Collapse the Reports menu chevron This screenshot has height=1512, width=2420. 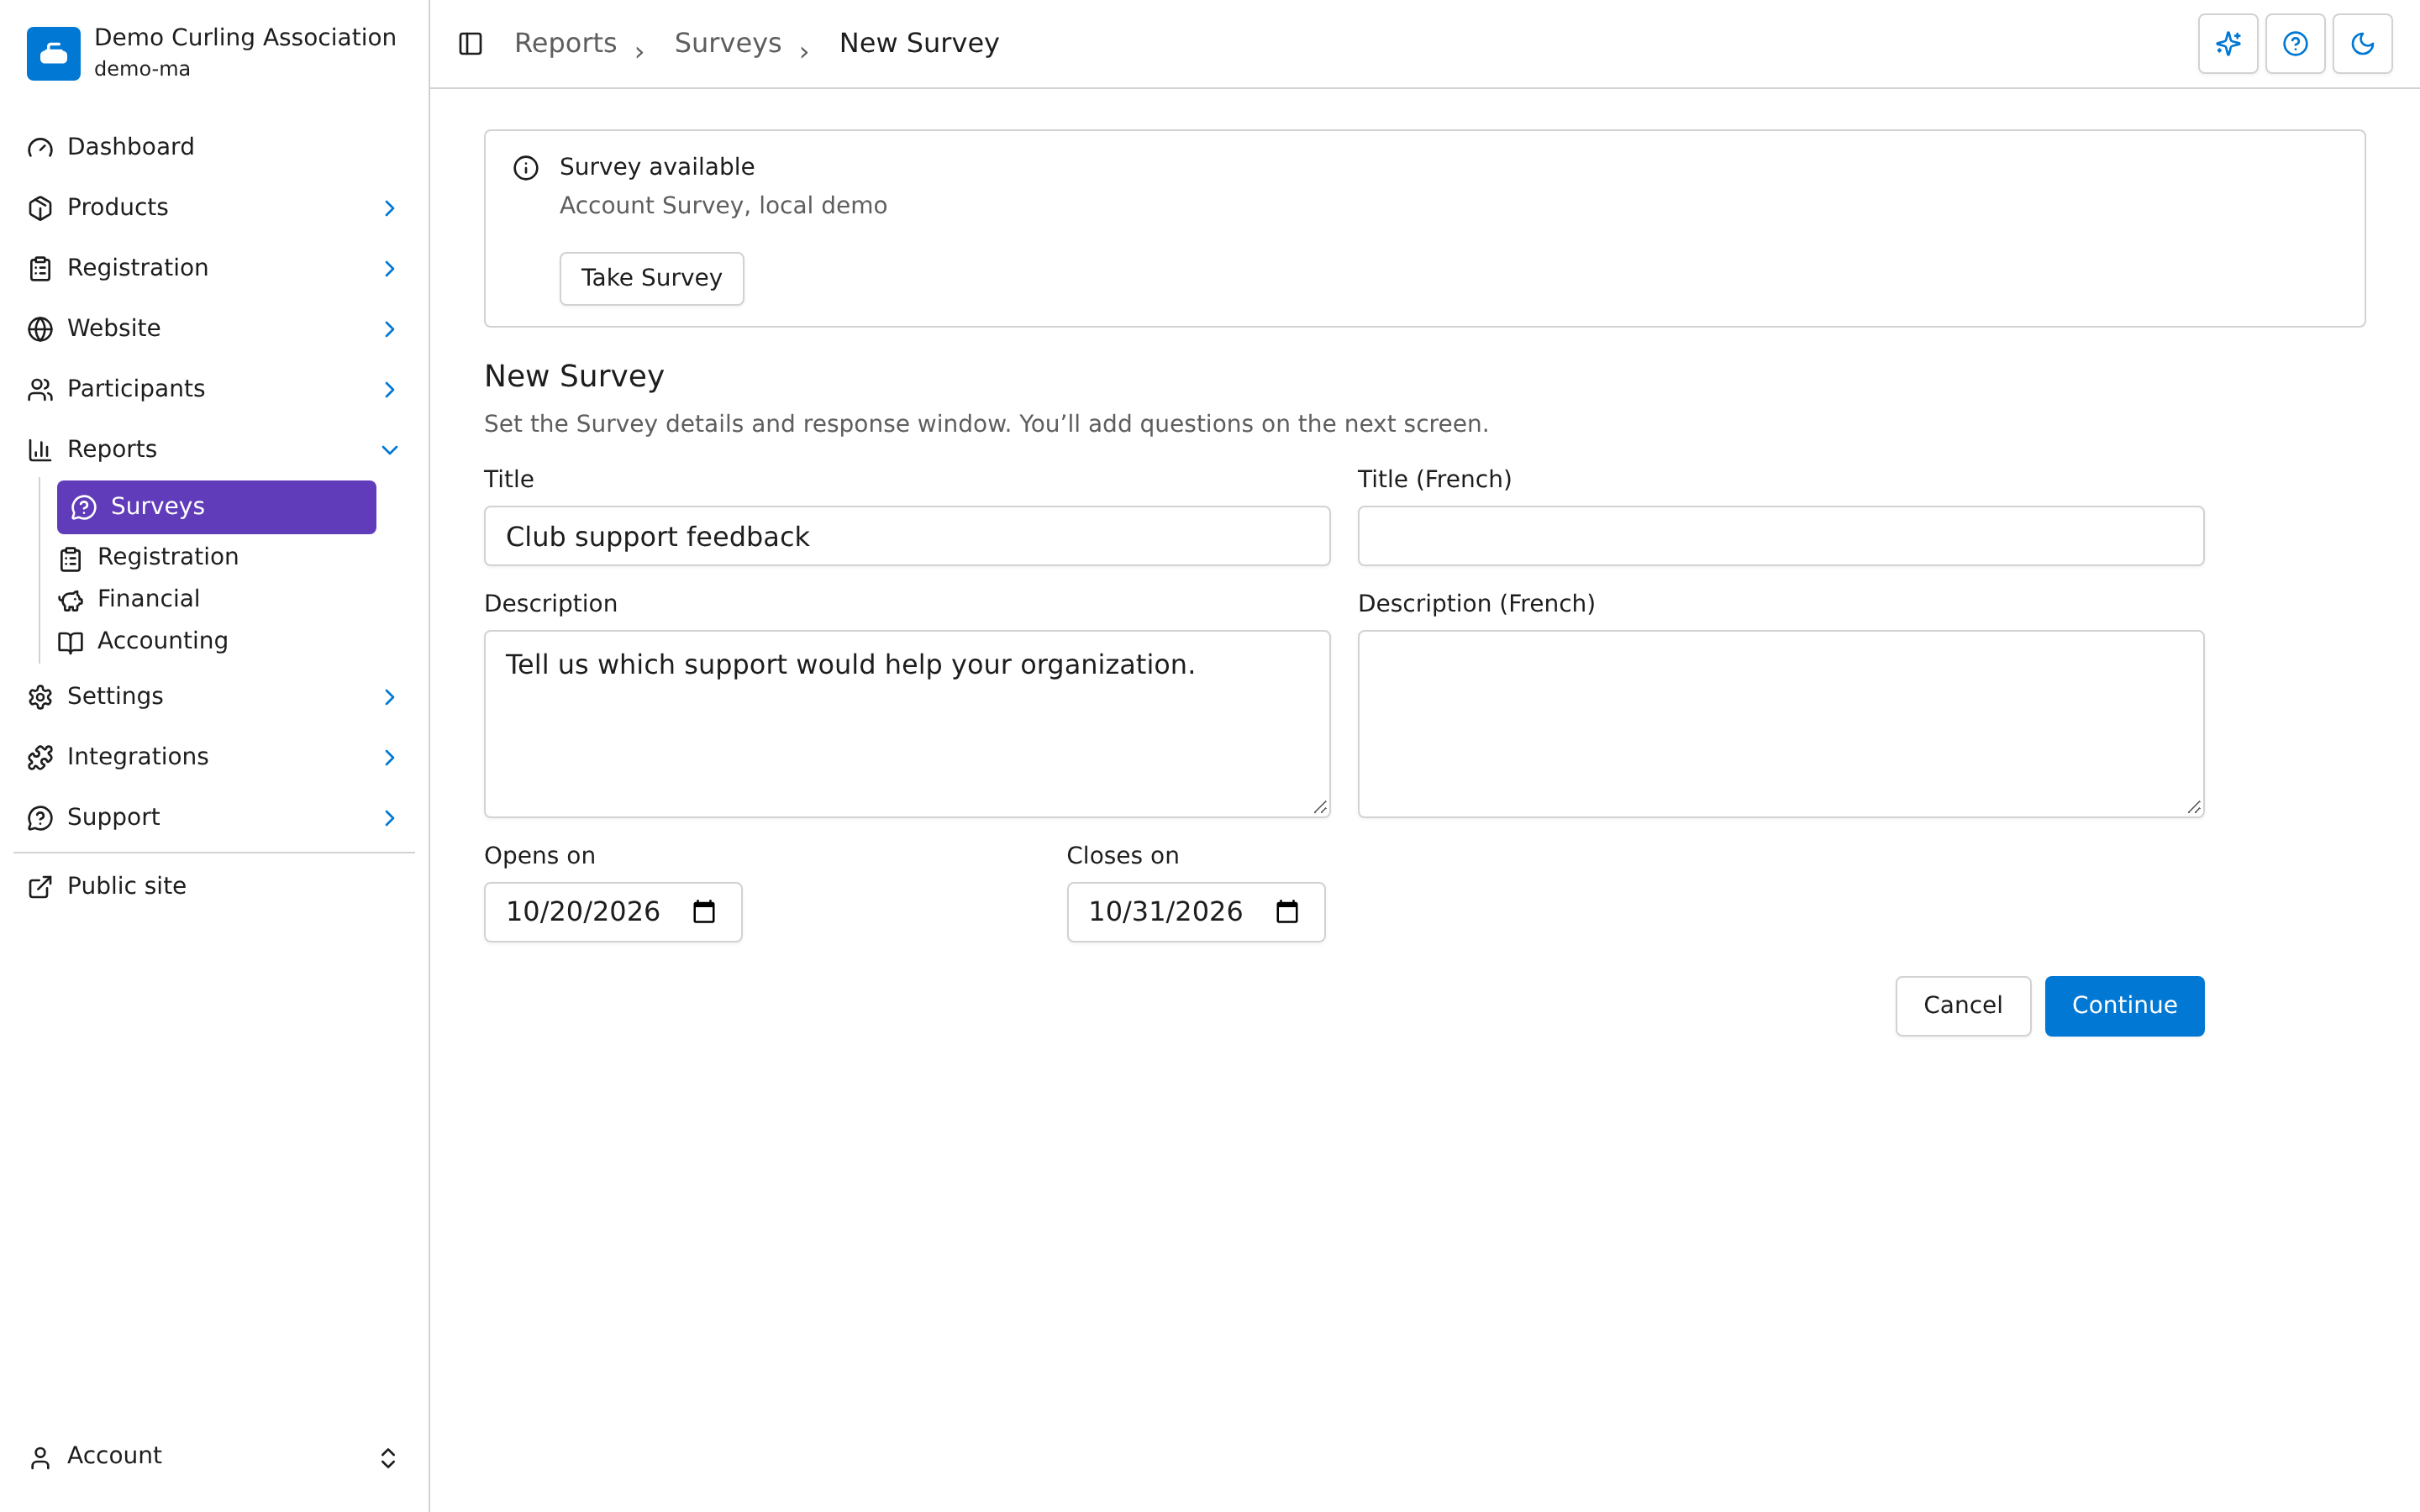pos(390,450)
